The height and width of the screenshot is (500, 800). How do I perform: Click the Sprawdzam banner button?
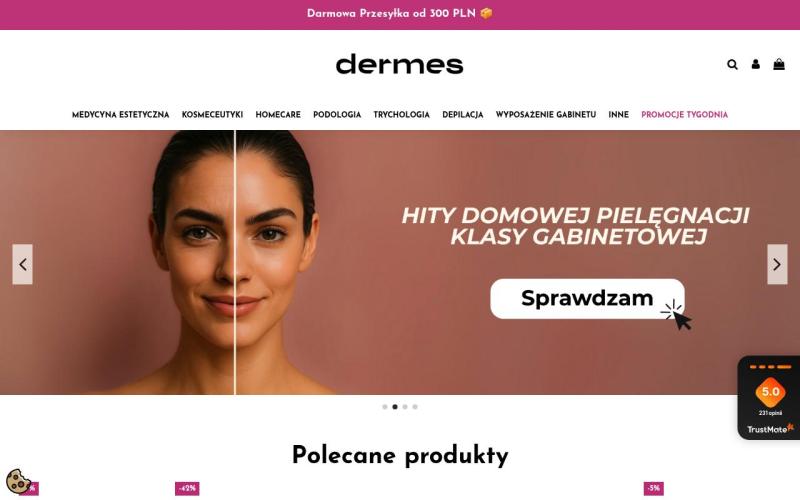(x=587, y=298)
